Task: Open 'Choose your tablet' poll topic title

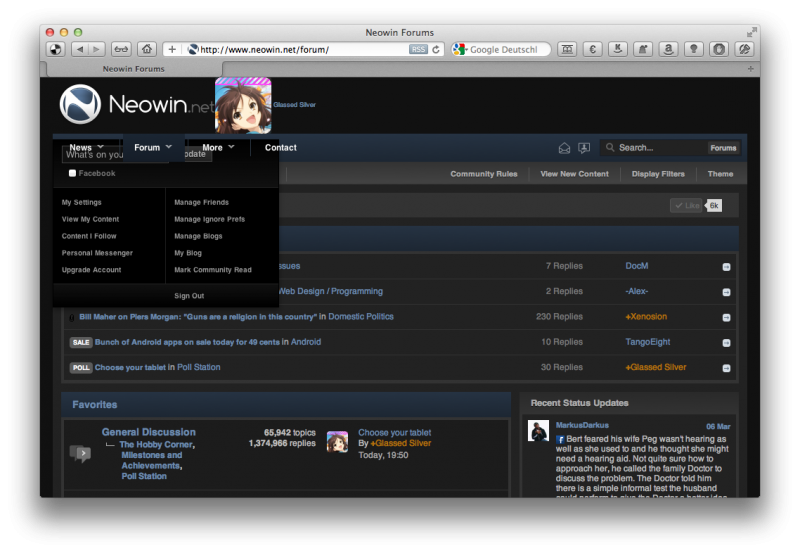Action: click(x=130, y=367)
